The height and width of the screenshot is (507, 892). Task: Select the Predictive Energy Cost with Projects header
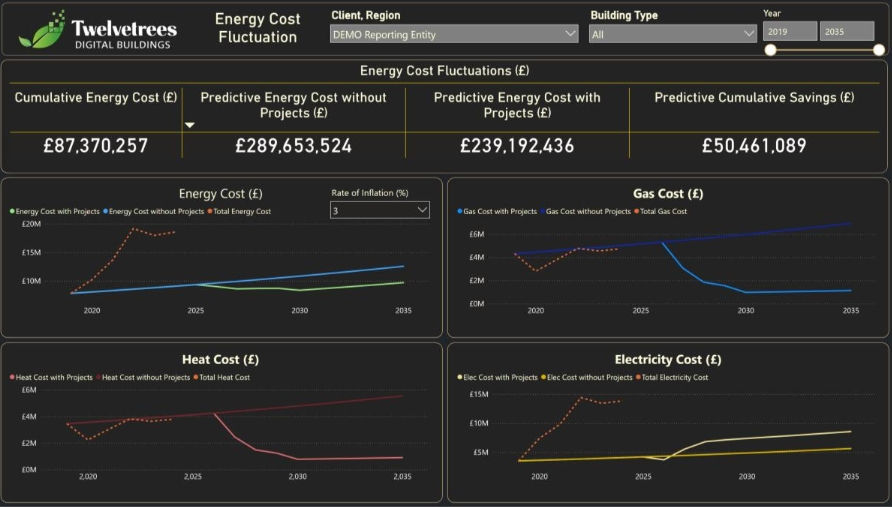click(517, 105)
